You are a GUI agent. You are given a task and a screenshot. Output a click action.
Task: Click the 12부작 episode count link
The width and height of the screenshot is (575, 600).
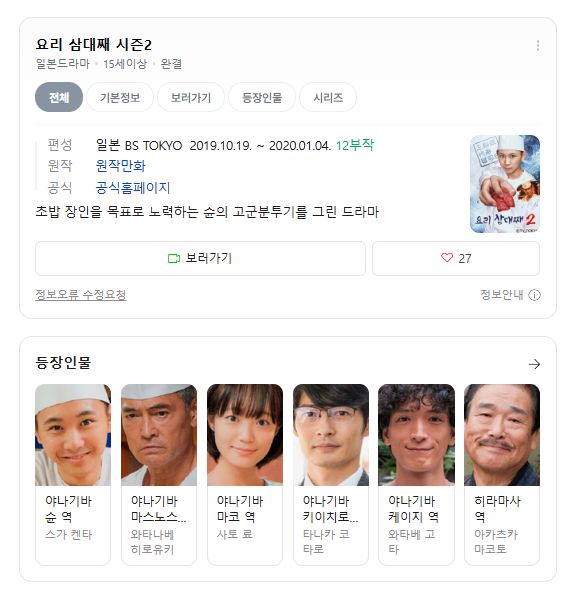(x=355, y=145)
